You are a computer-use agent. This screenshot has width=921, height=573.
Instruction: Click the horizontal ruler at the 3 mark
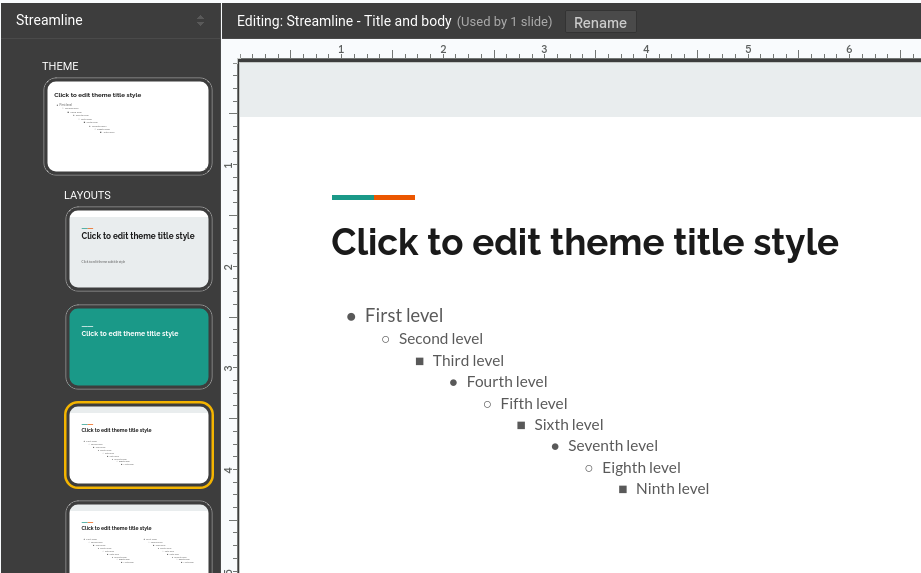click(544, 50)
